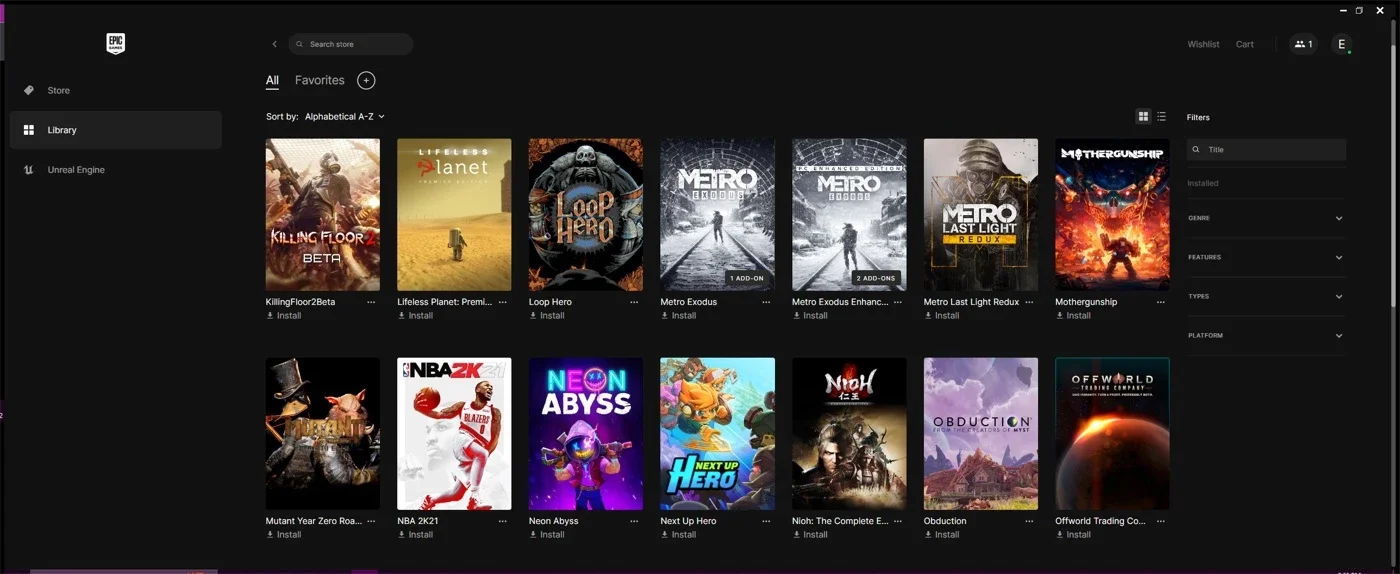Open more options for Mothergunship
This screenshot has width=1400, height=574.
point(1161,302)
